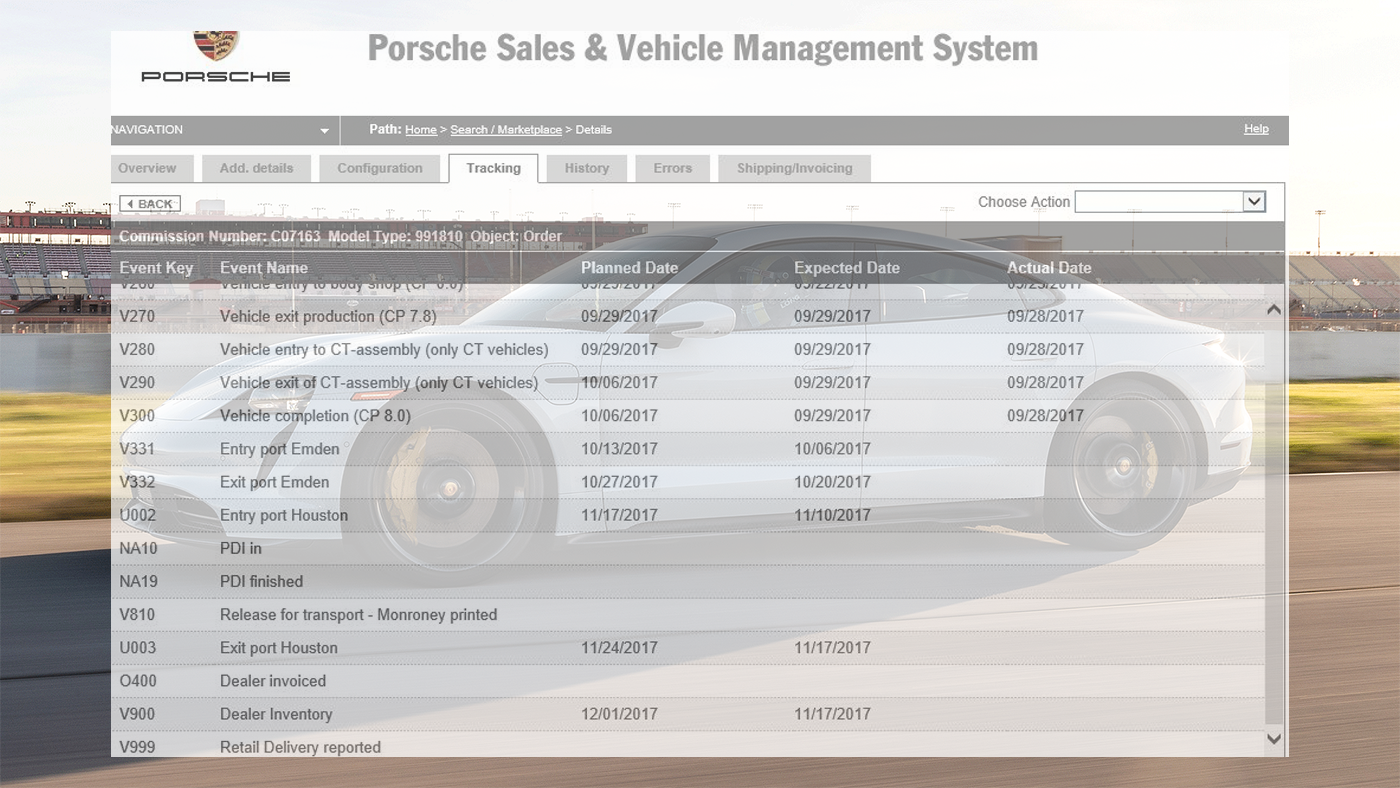Click the Actual Date column header
The width and height of the screenshot is (1400, 788).
tap(1049, 268)
